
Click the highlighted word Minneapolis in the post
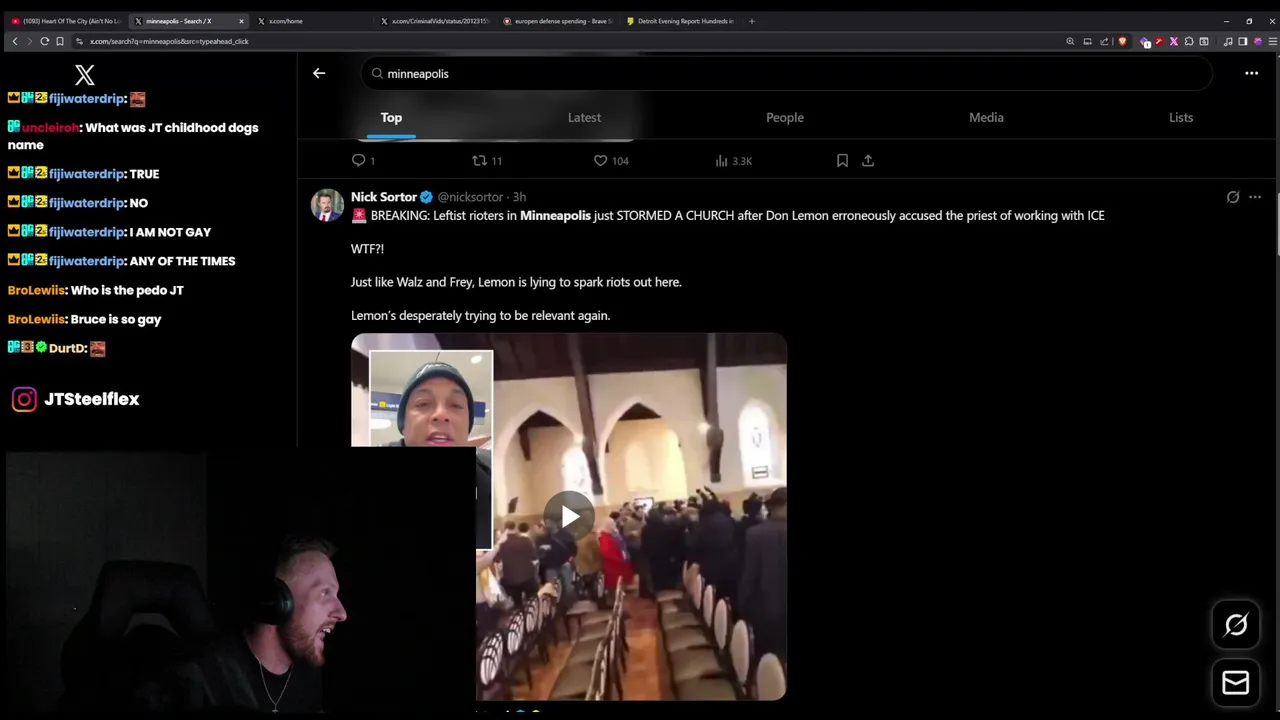tap(555, 215)
